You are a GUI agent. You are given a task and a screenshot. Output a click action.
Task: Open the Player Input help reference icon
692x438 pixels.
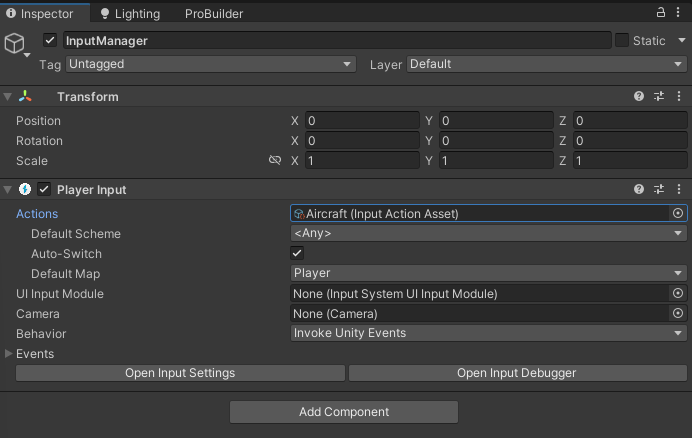pos(639,189)
